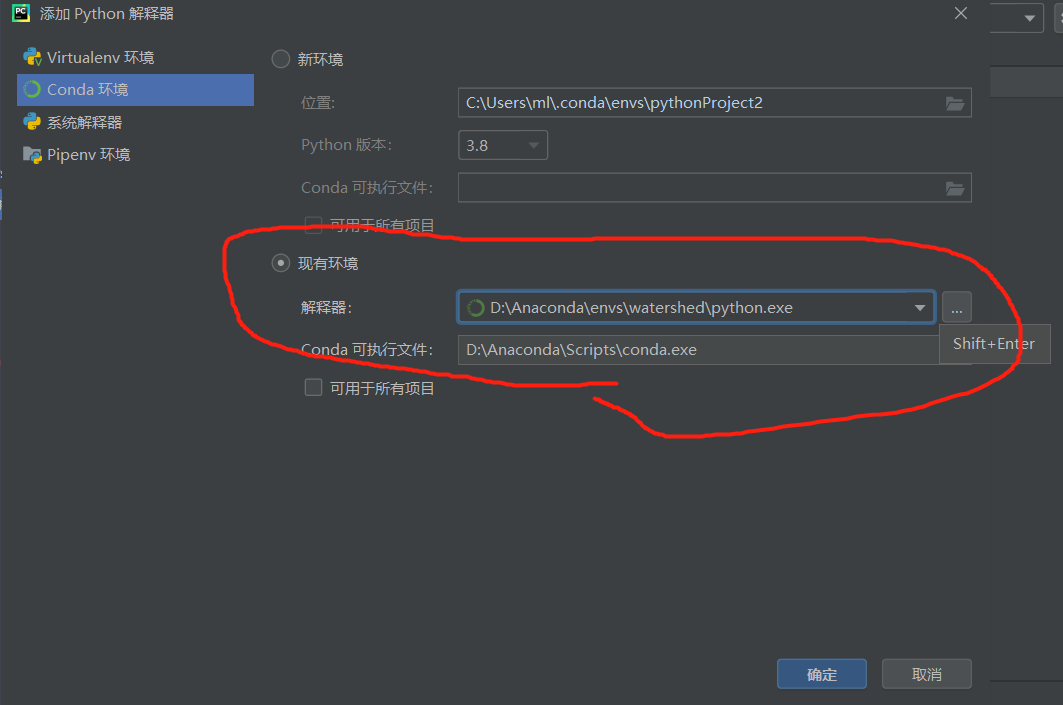Screen dimensions: 1063x705
Task: Click the ... browse interpreter button
Action: (x=957, y=308)
